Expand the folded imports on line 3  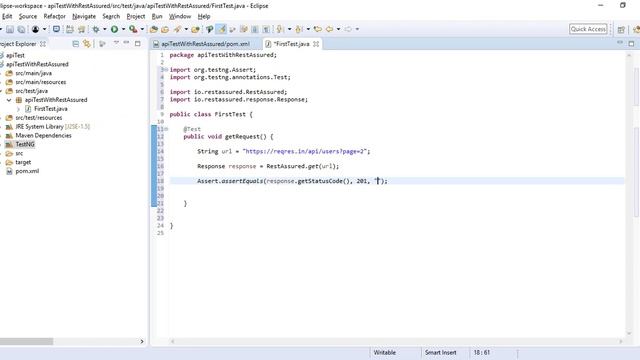[166, 70]
